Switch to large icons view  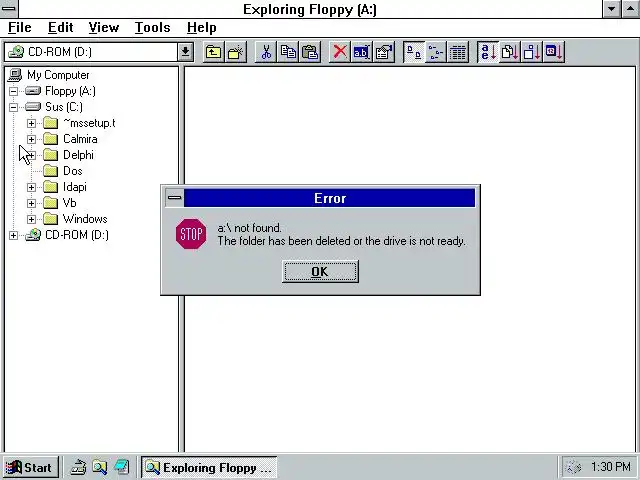click(x=414, y=52)
